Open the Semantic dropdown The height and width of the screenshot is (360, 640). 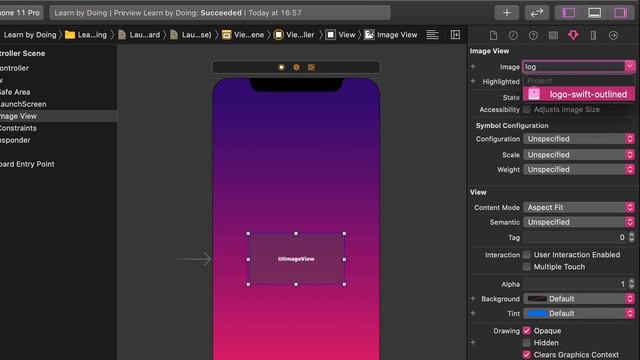pos(579,222)
